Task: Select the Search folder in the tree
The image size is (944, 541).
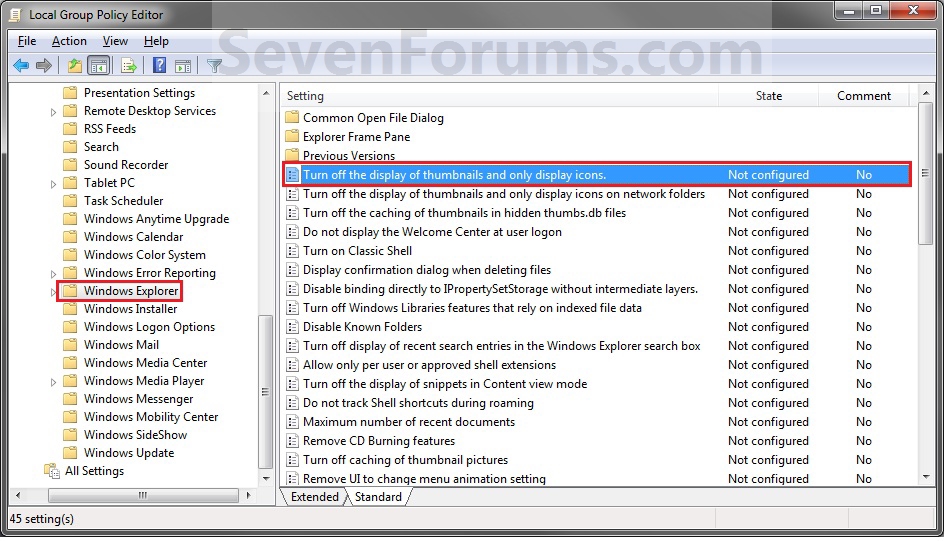Action: [x=101, y=147]
